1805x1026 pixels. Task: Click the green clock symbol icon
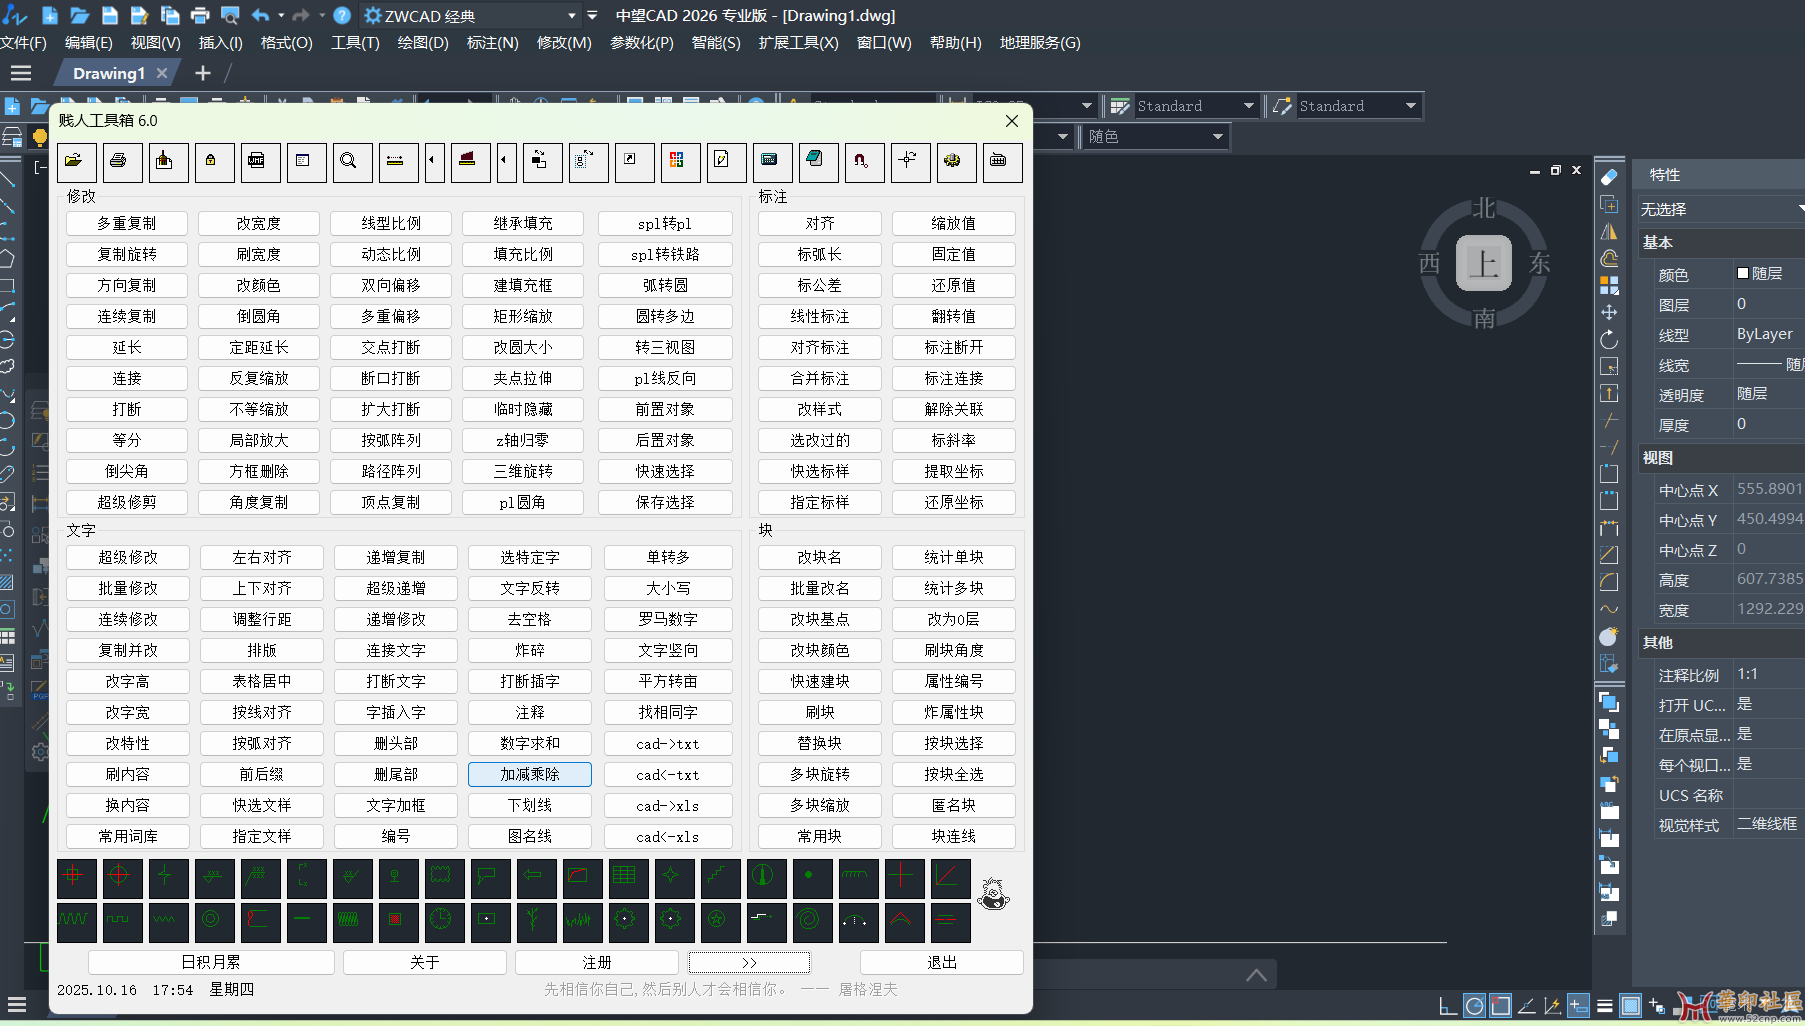coord(440,921)
